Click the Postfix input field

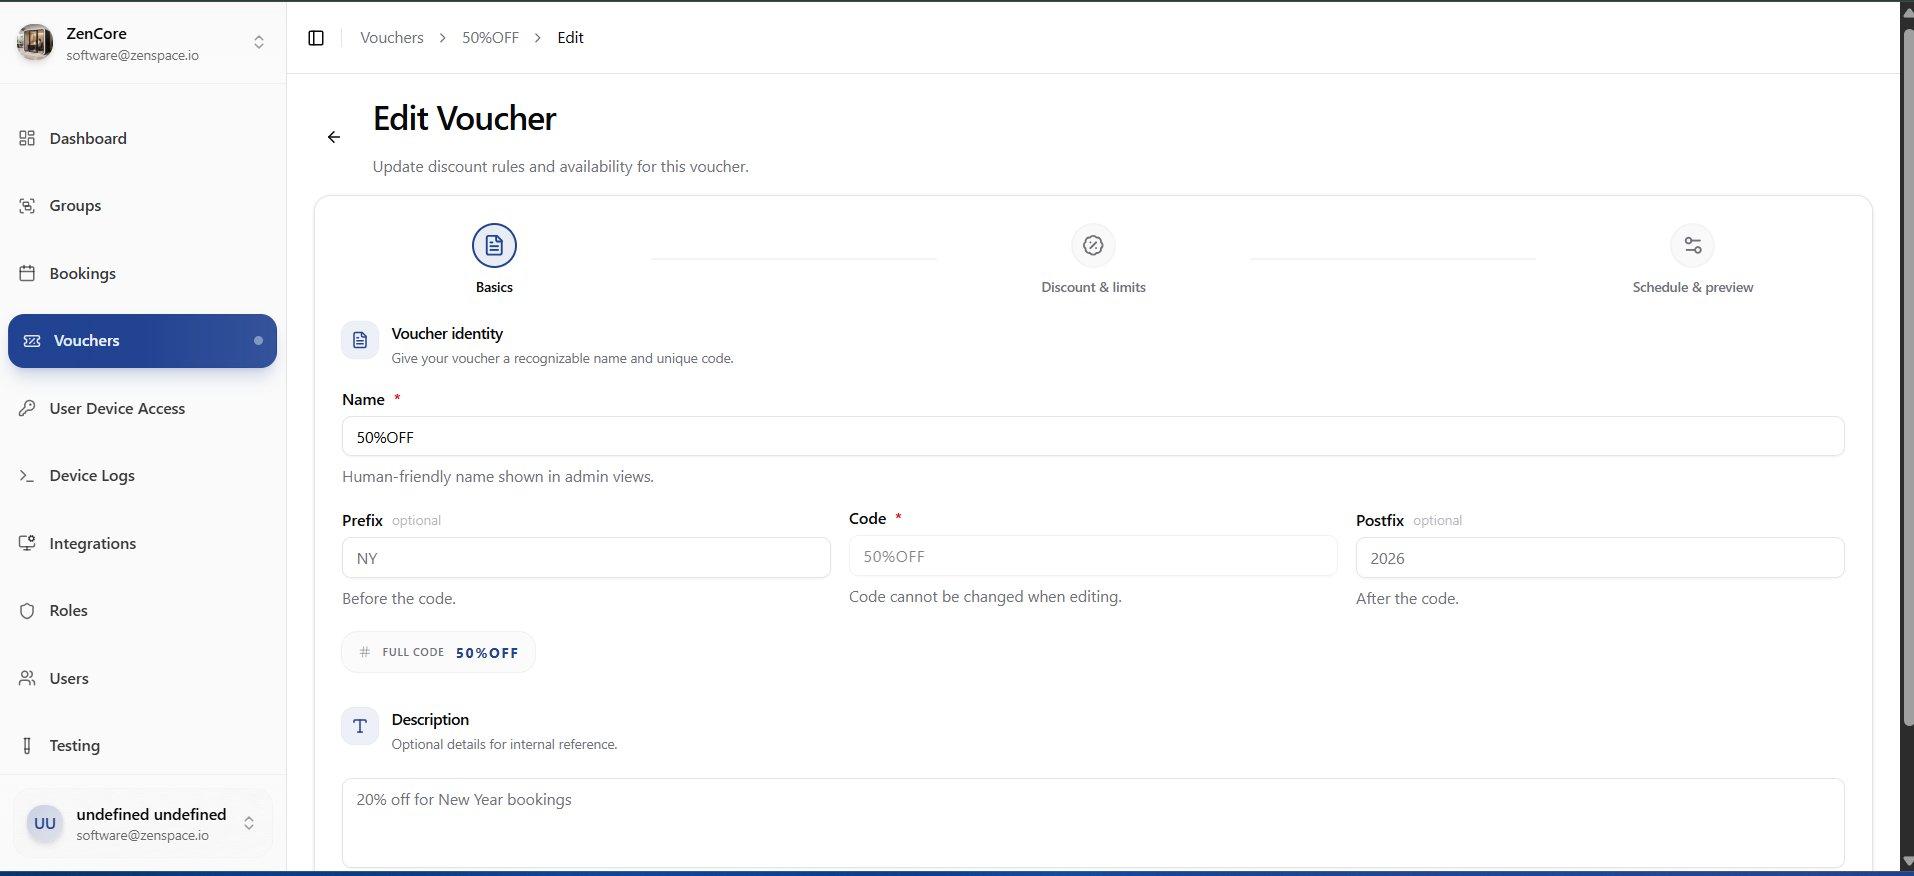click(x=1600, y=558)
